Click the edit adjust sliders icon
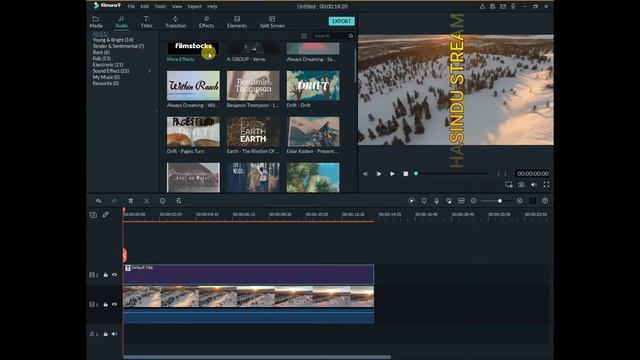Image resolution: width=640 pixels, height=360 pixels. coord(178,201)
